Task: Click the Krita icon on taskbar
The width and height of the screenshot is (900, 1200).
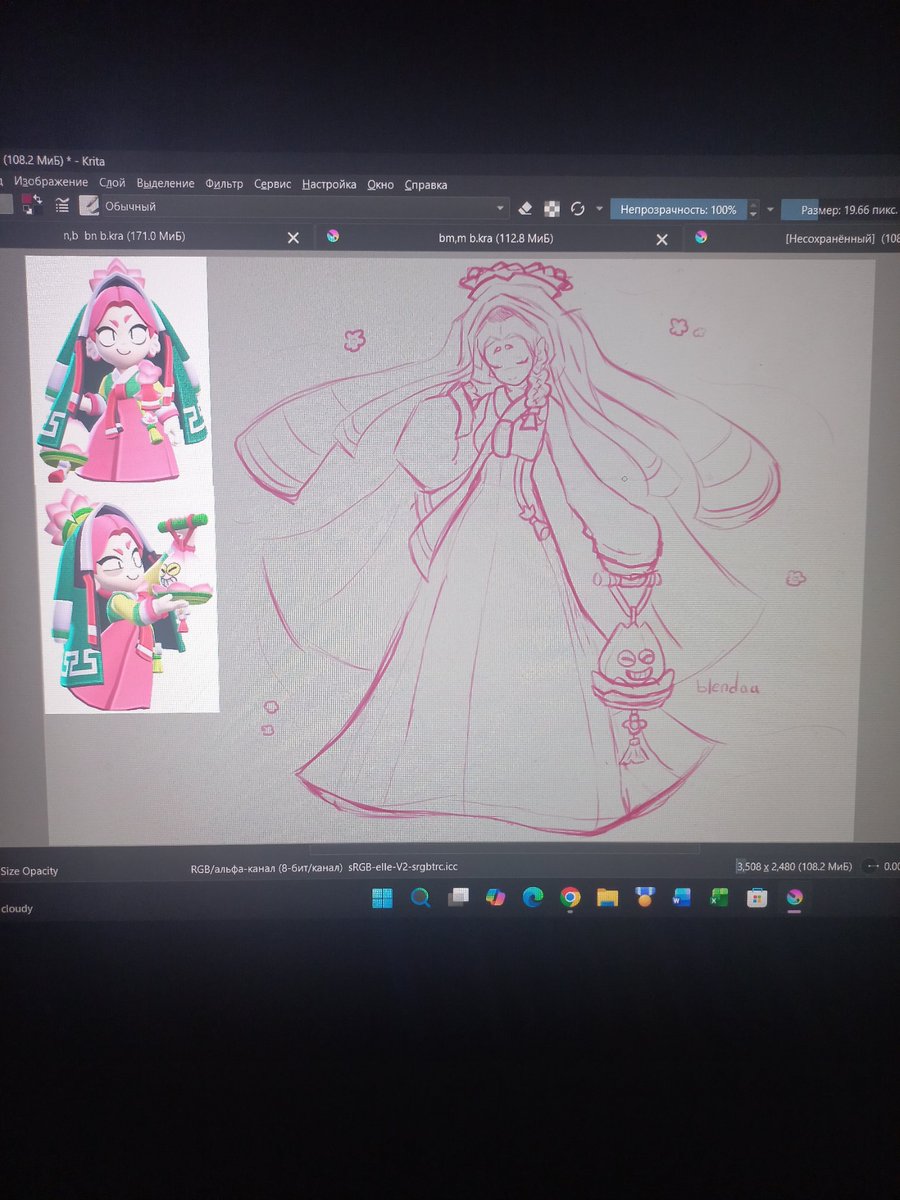Action: (794, 898)
